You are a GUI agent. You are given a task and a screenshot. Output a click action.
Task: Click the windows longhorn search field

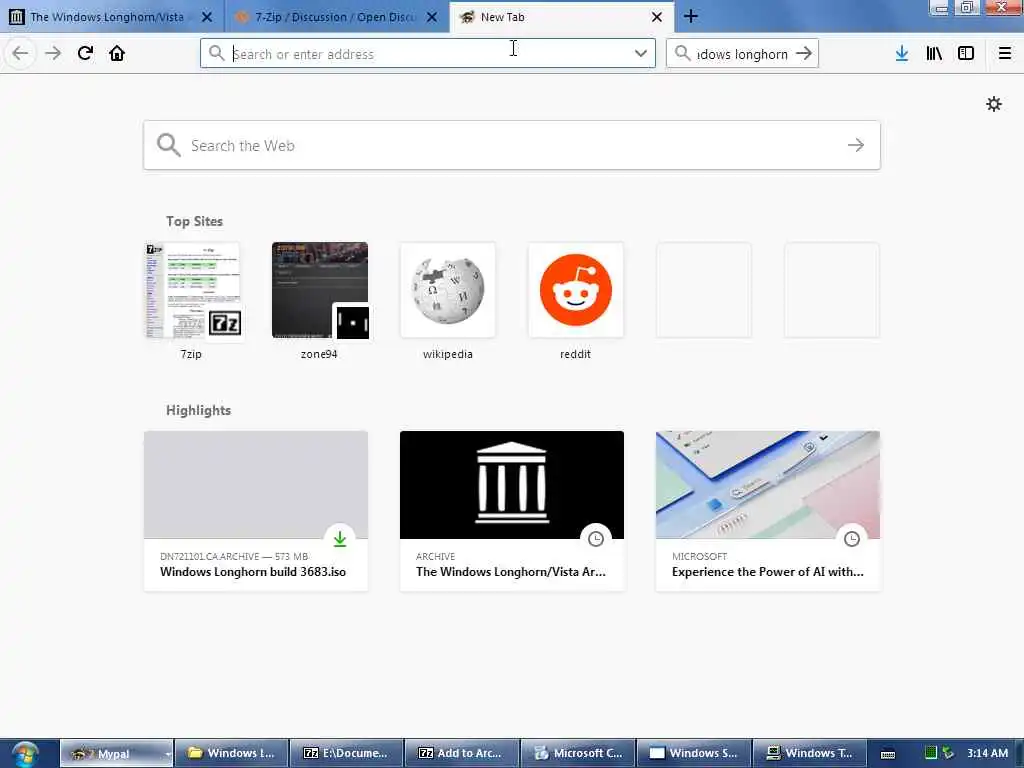click(x=741, y=54)
